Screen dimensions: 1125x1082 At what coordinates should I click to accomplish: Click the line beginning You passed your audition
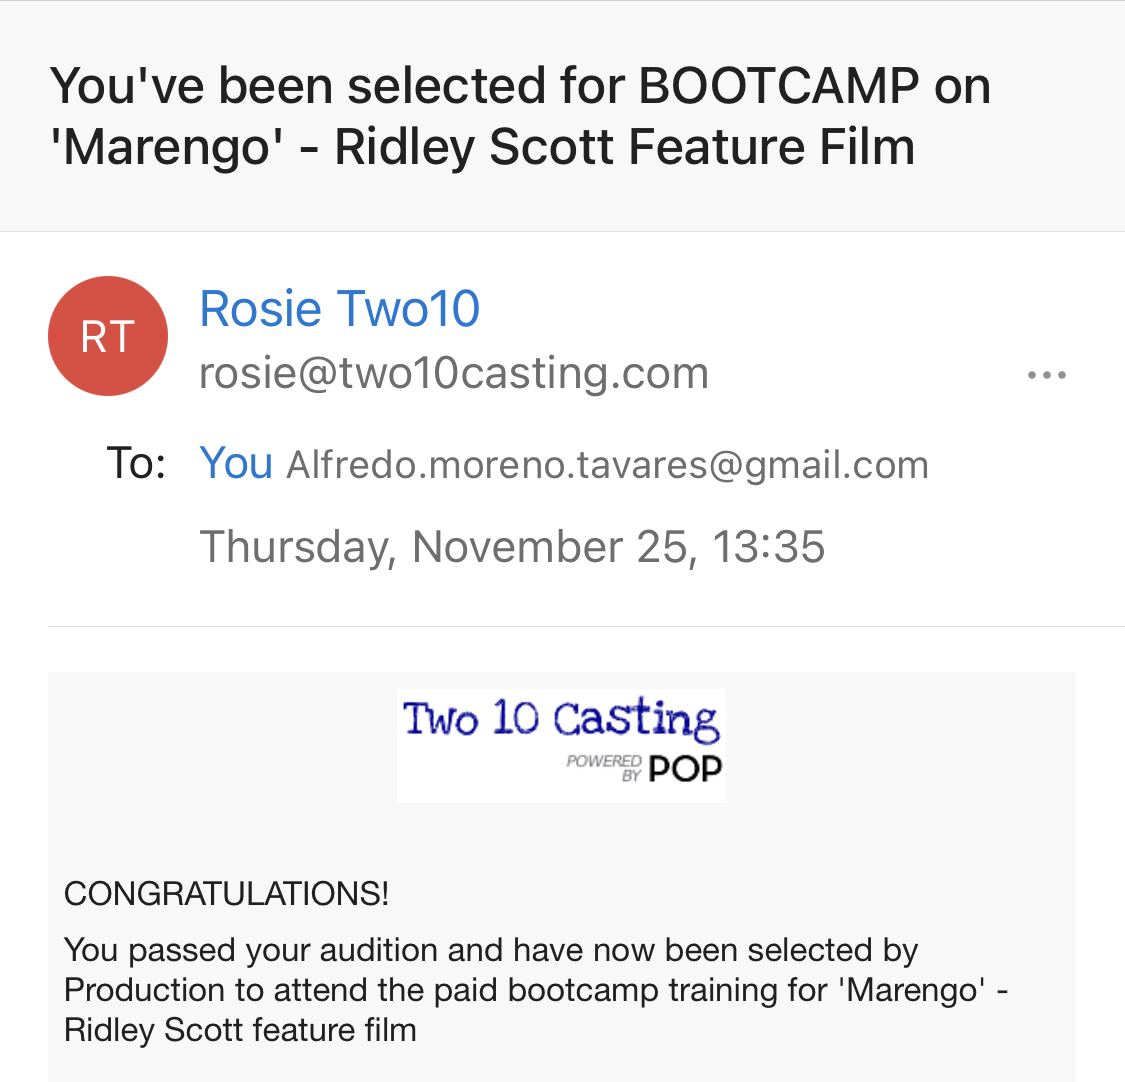[491, 950]
